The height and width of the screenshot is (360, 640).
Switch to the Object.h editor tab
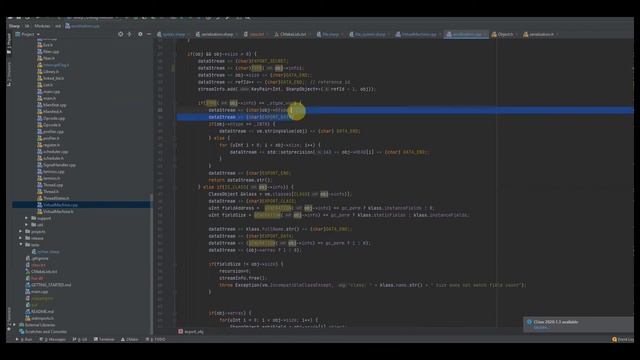click(504, 34)
